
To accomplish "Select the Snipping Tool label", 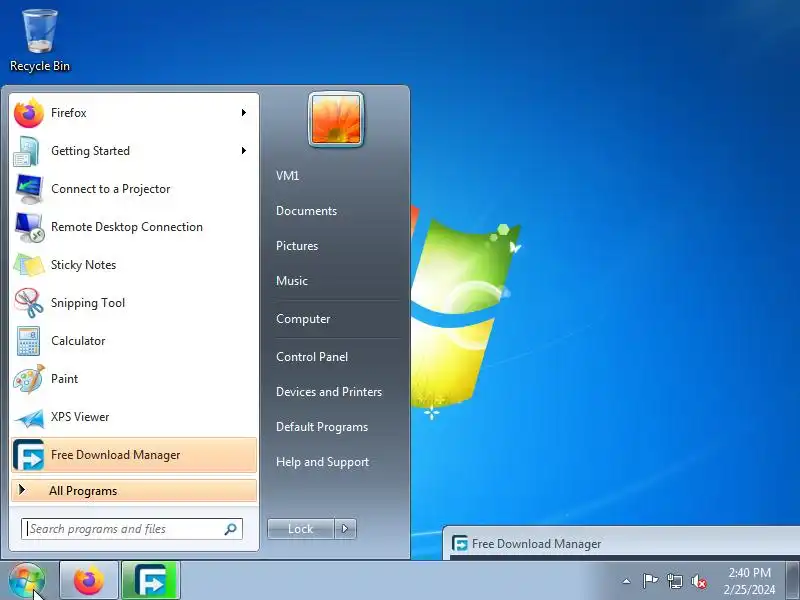I will click(88, 304).
